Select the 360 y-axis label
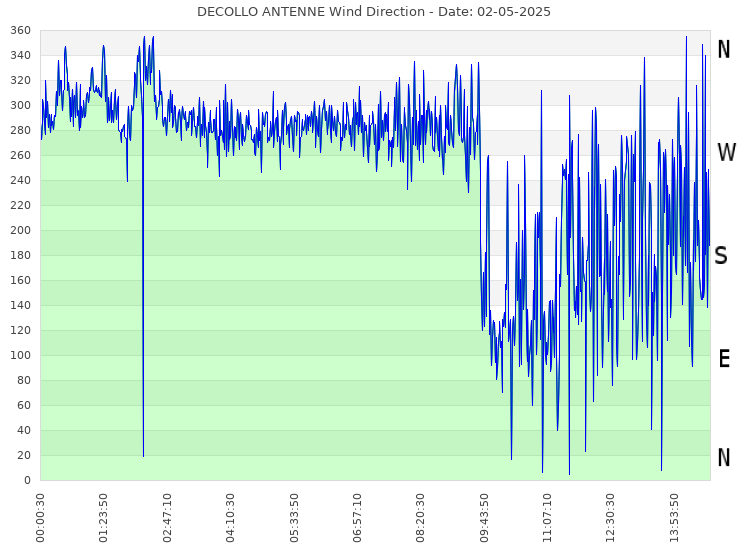 coord(21,31)
